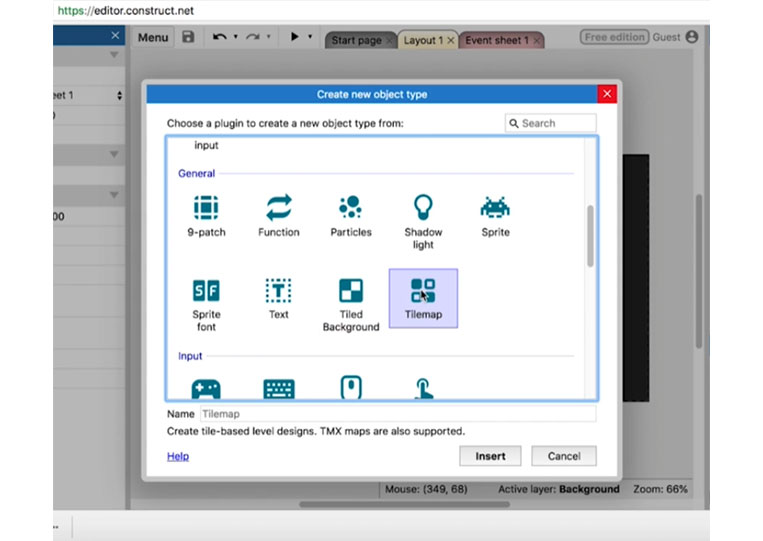
Task: Select the Keyboard input plugin icon
Action: (279, 389)
